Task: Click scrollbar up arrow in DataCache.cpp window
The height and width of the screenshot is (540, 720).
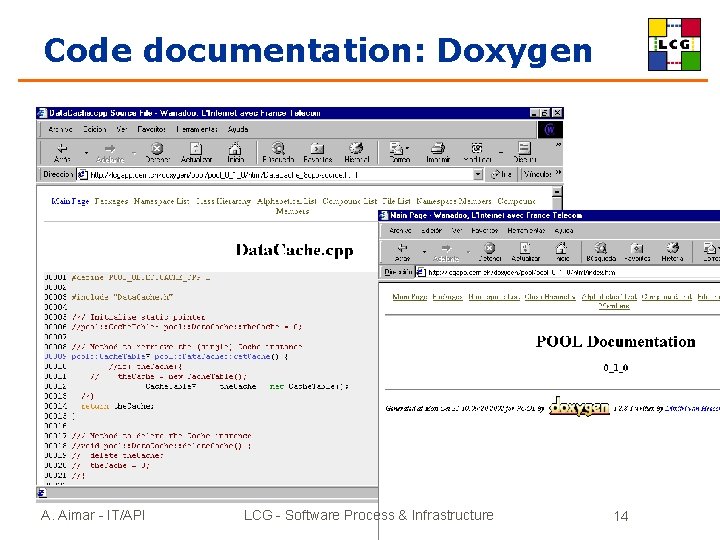Action: [557, 191]
